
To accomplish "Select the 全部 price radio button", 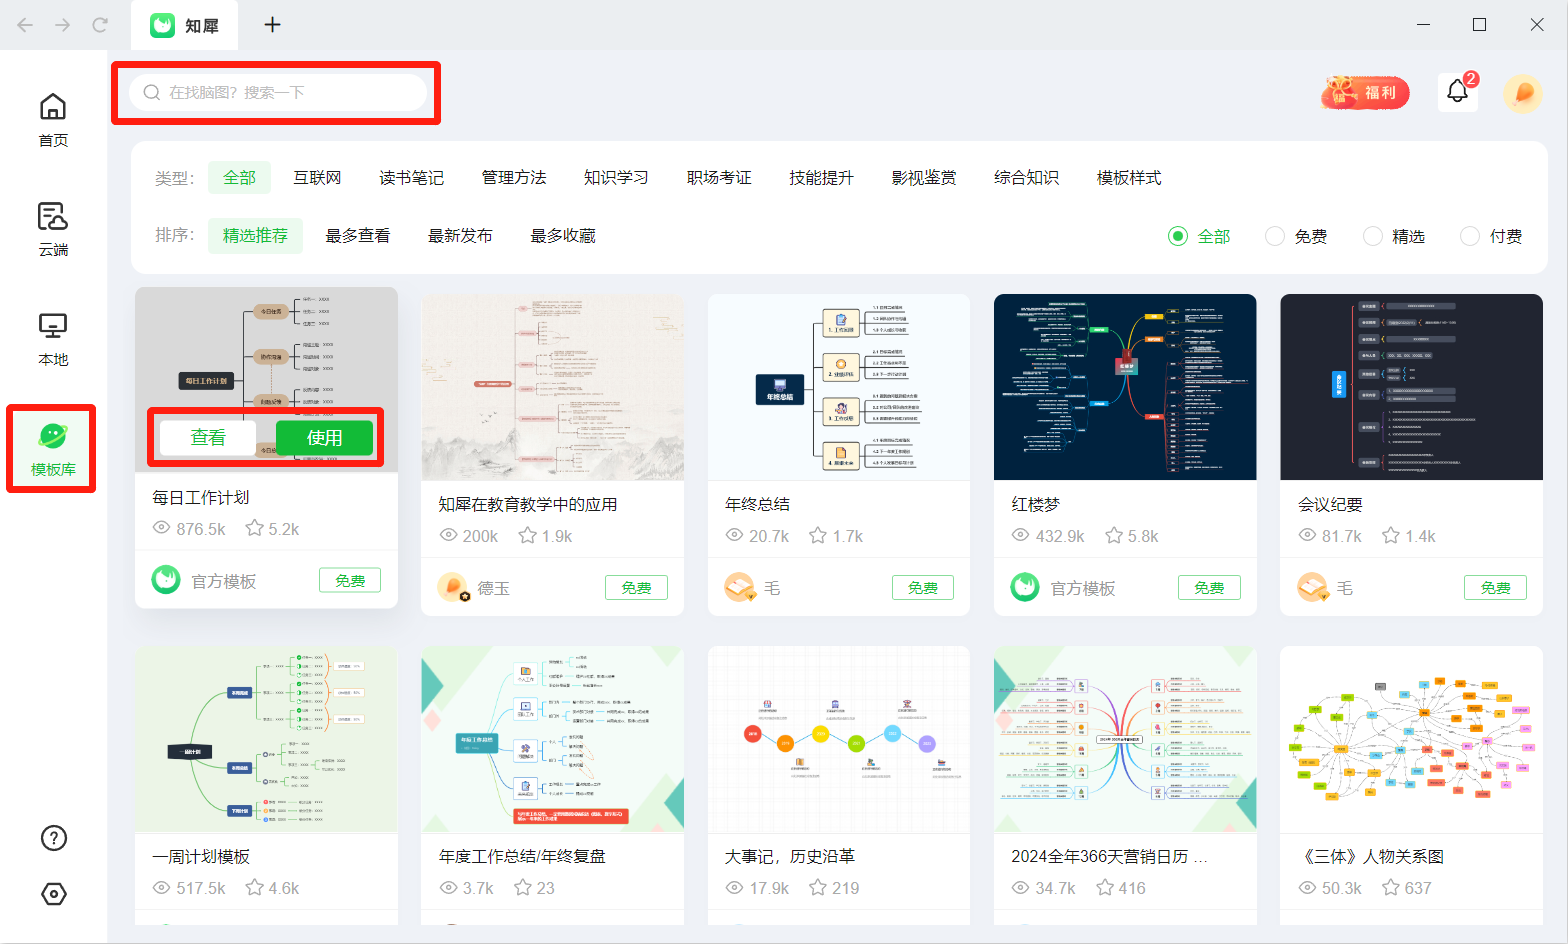I will click(x=1178, y=236).
